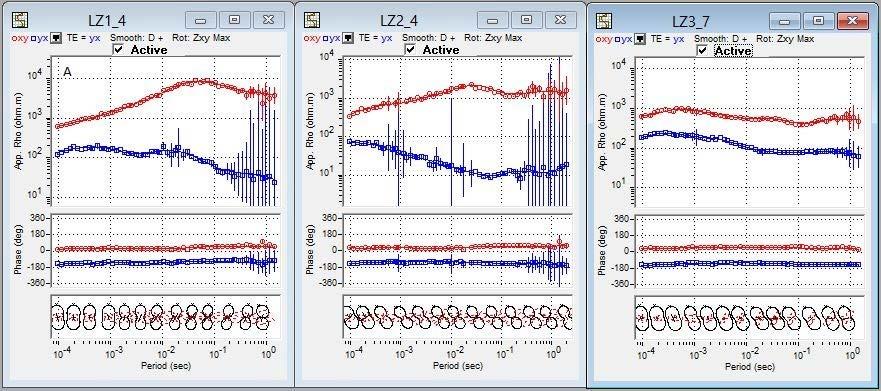
Task: Uncheck the Active checkbox in LZ2_4
Action: 410,49
